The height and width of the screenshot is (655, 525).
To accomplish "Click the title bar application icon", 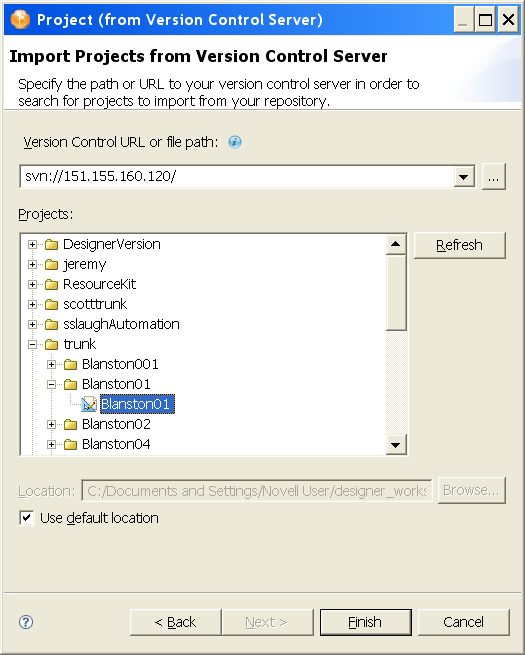I will tap(20, 19).
